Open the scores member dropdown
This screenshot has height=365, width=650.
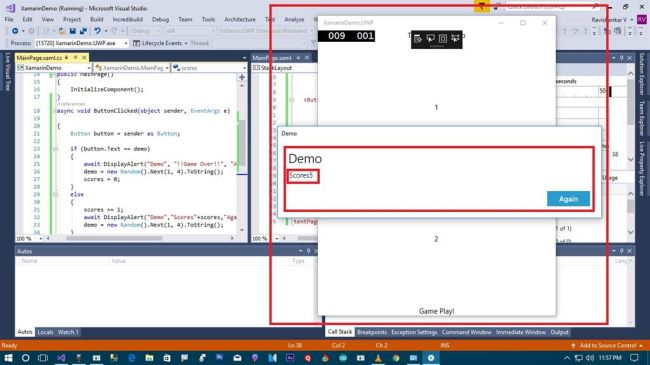click(209, 68)
